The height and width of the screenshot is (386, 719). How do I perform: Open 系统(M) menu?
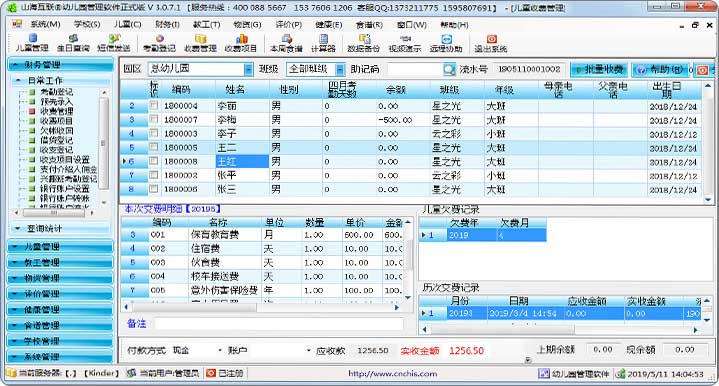point(45,24)
